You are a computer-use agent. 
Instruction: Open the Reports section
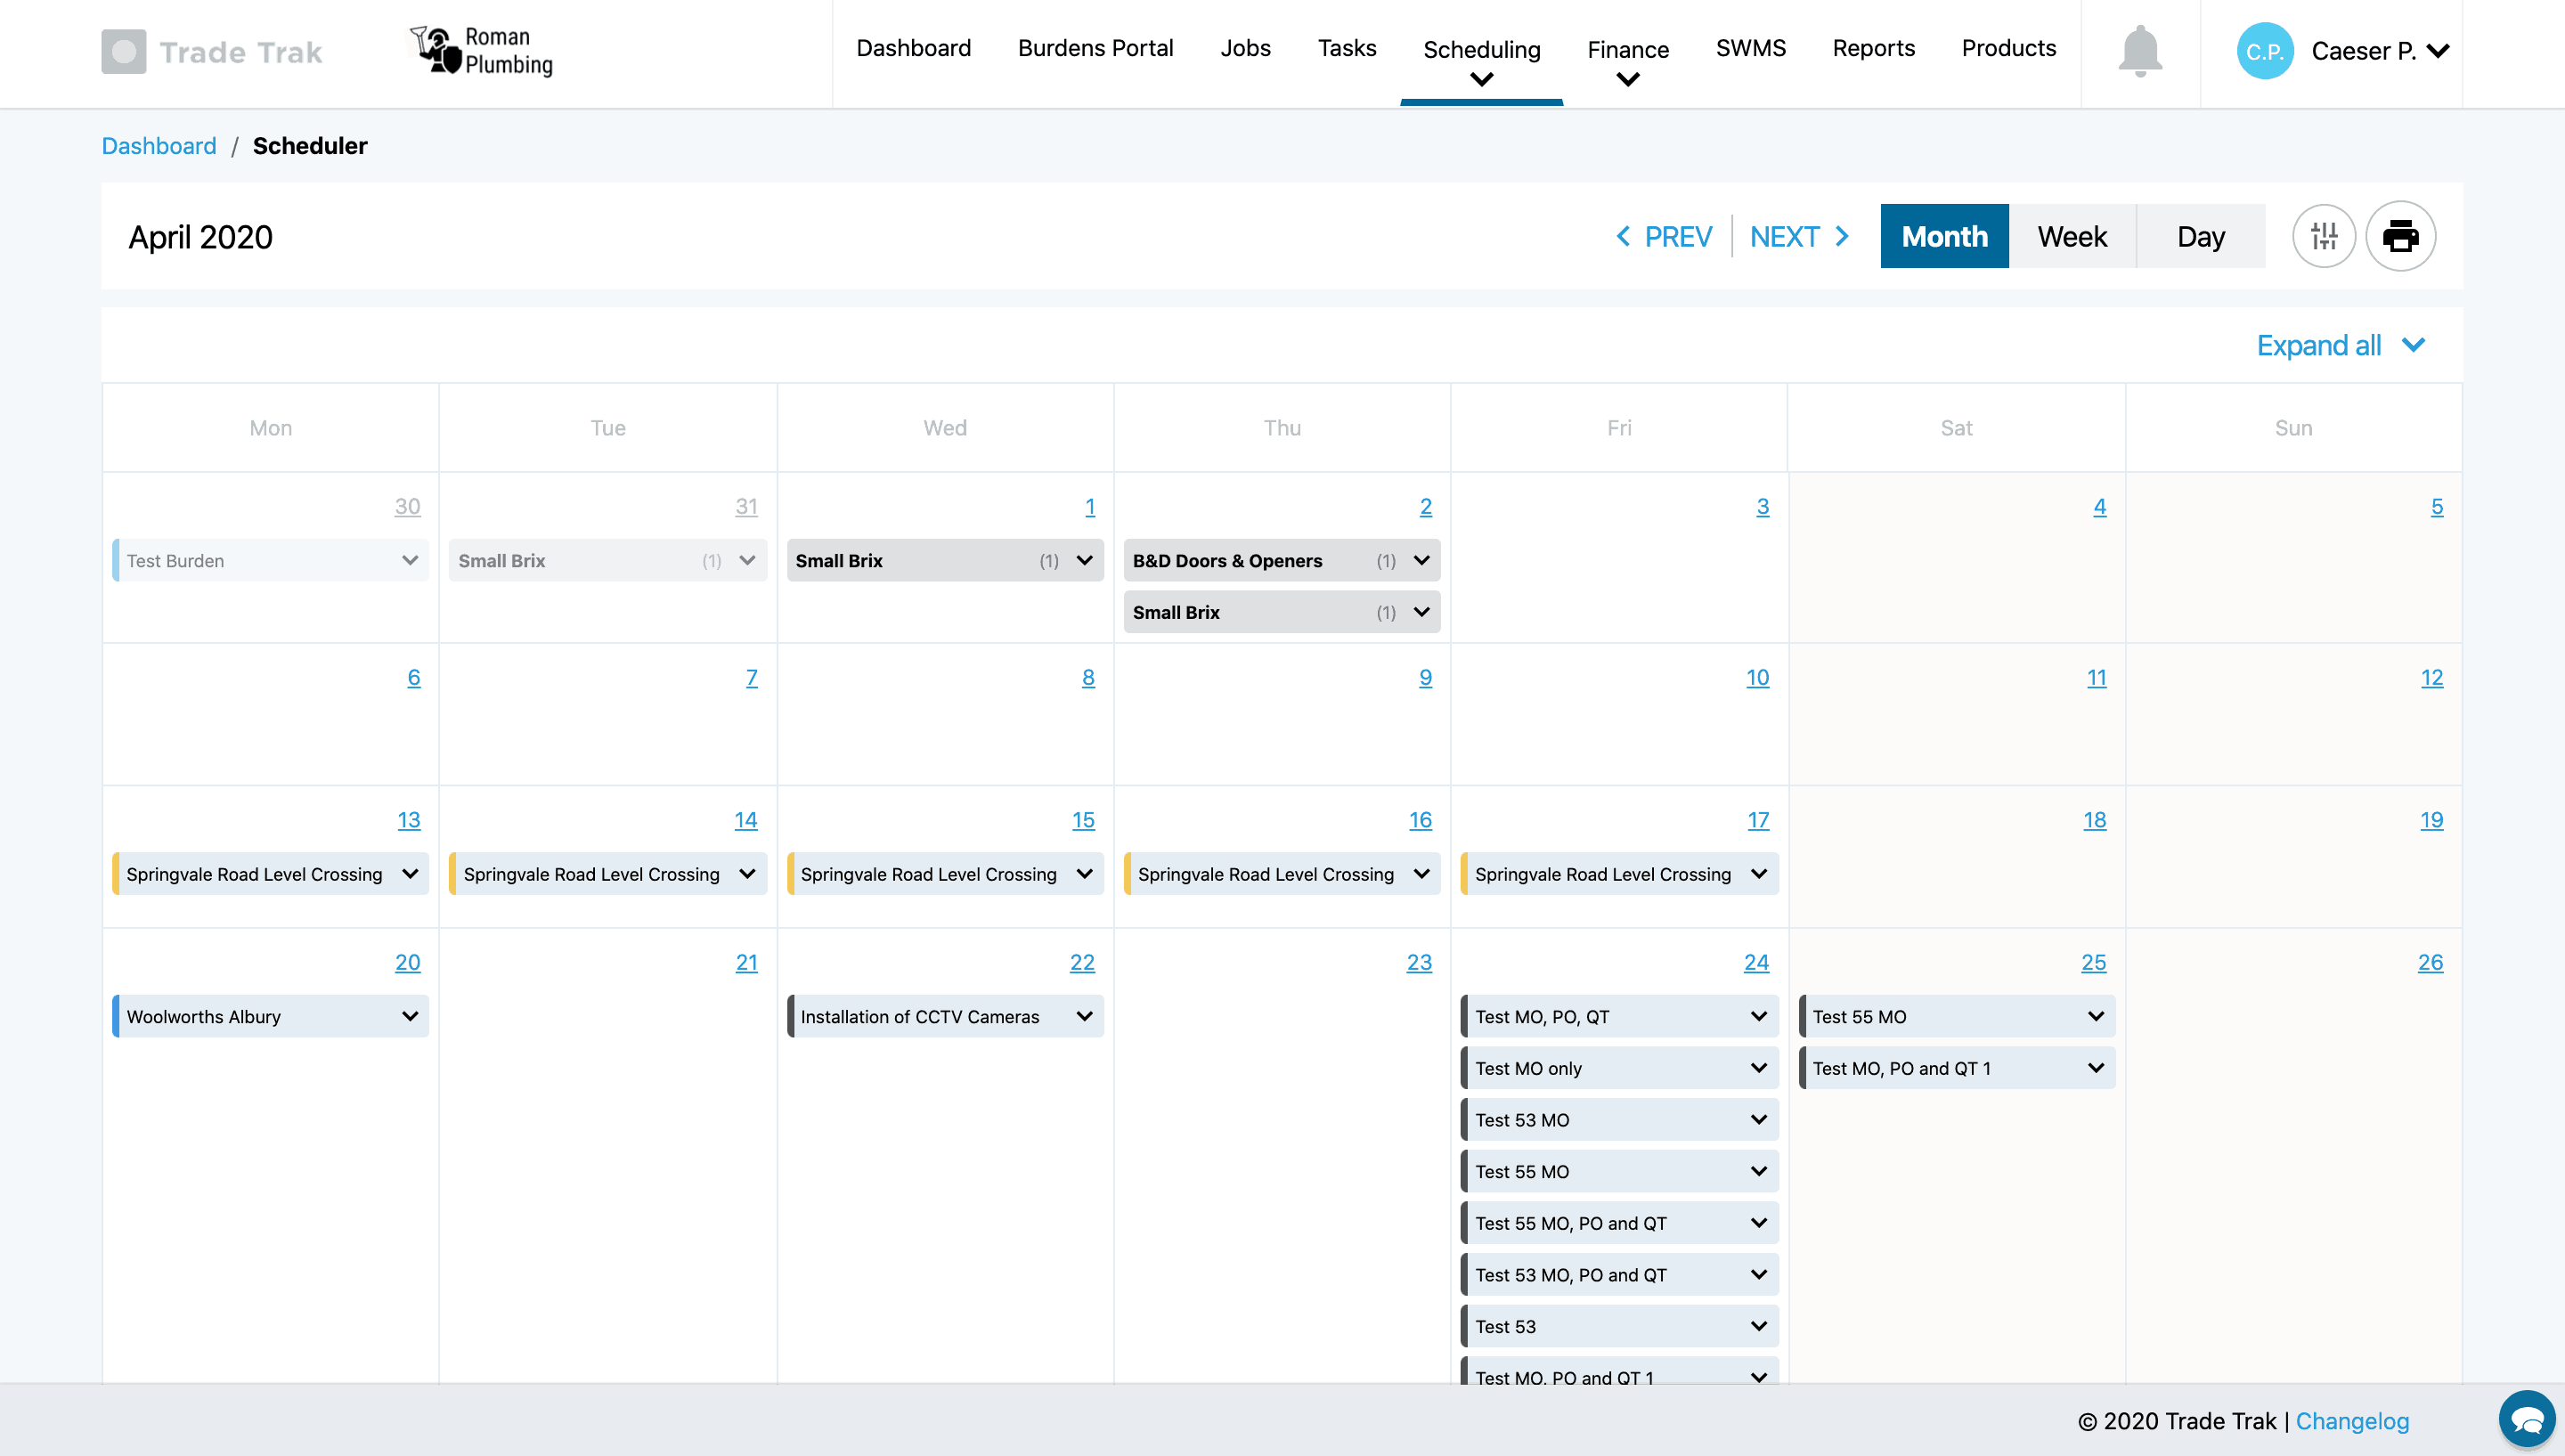pos(1873,48)
